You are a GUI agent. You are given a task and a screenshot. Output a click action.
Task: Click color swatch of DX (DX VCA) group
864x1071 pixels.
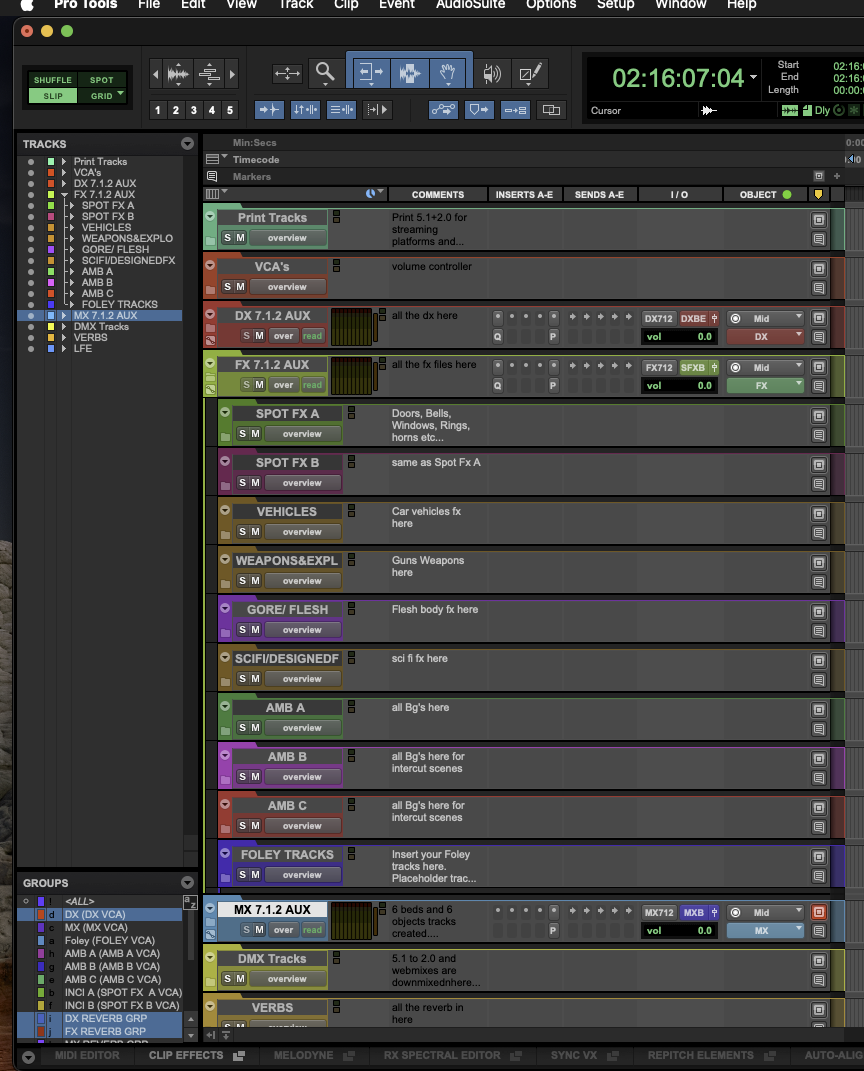pyautogui.click(x=41, y=915)
